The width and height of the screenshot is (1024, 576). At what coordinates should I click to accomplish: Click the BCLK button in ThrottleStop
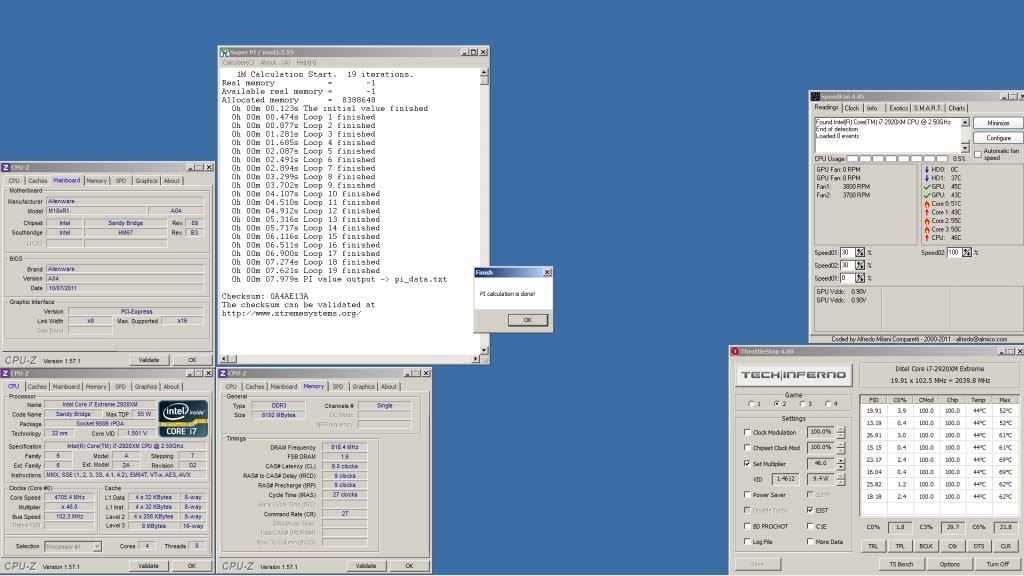tap(926, 546)
